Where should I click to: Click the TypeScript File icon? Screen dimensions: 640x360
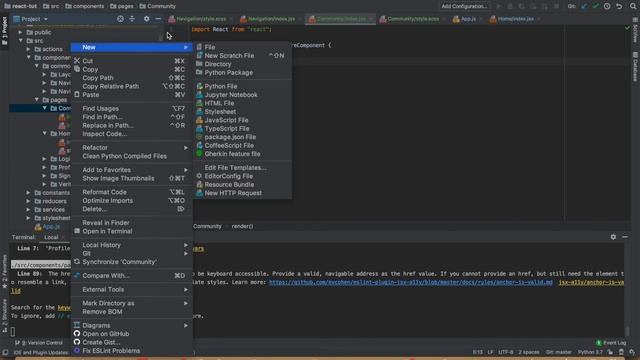pyautogui.click(x=199, y=129)
